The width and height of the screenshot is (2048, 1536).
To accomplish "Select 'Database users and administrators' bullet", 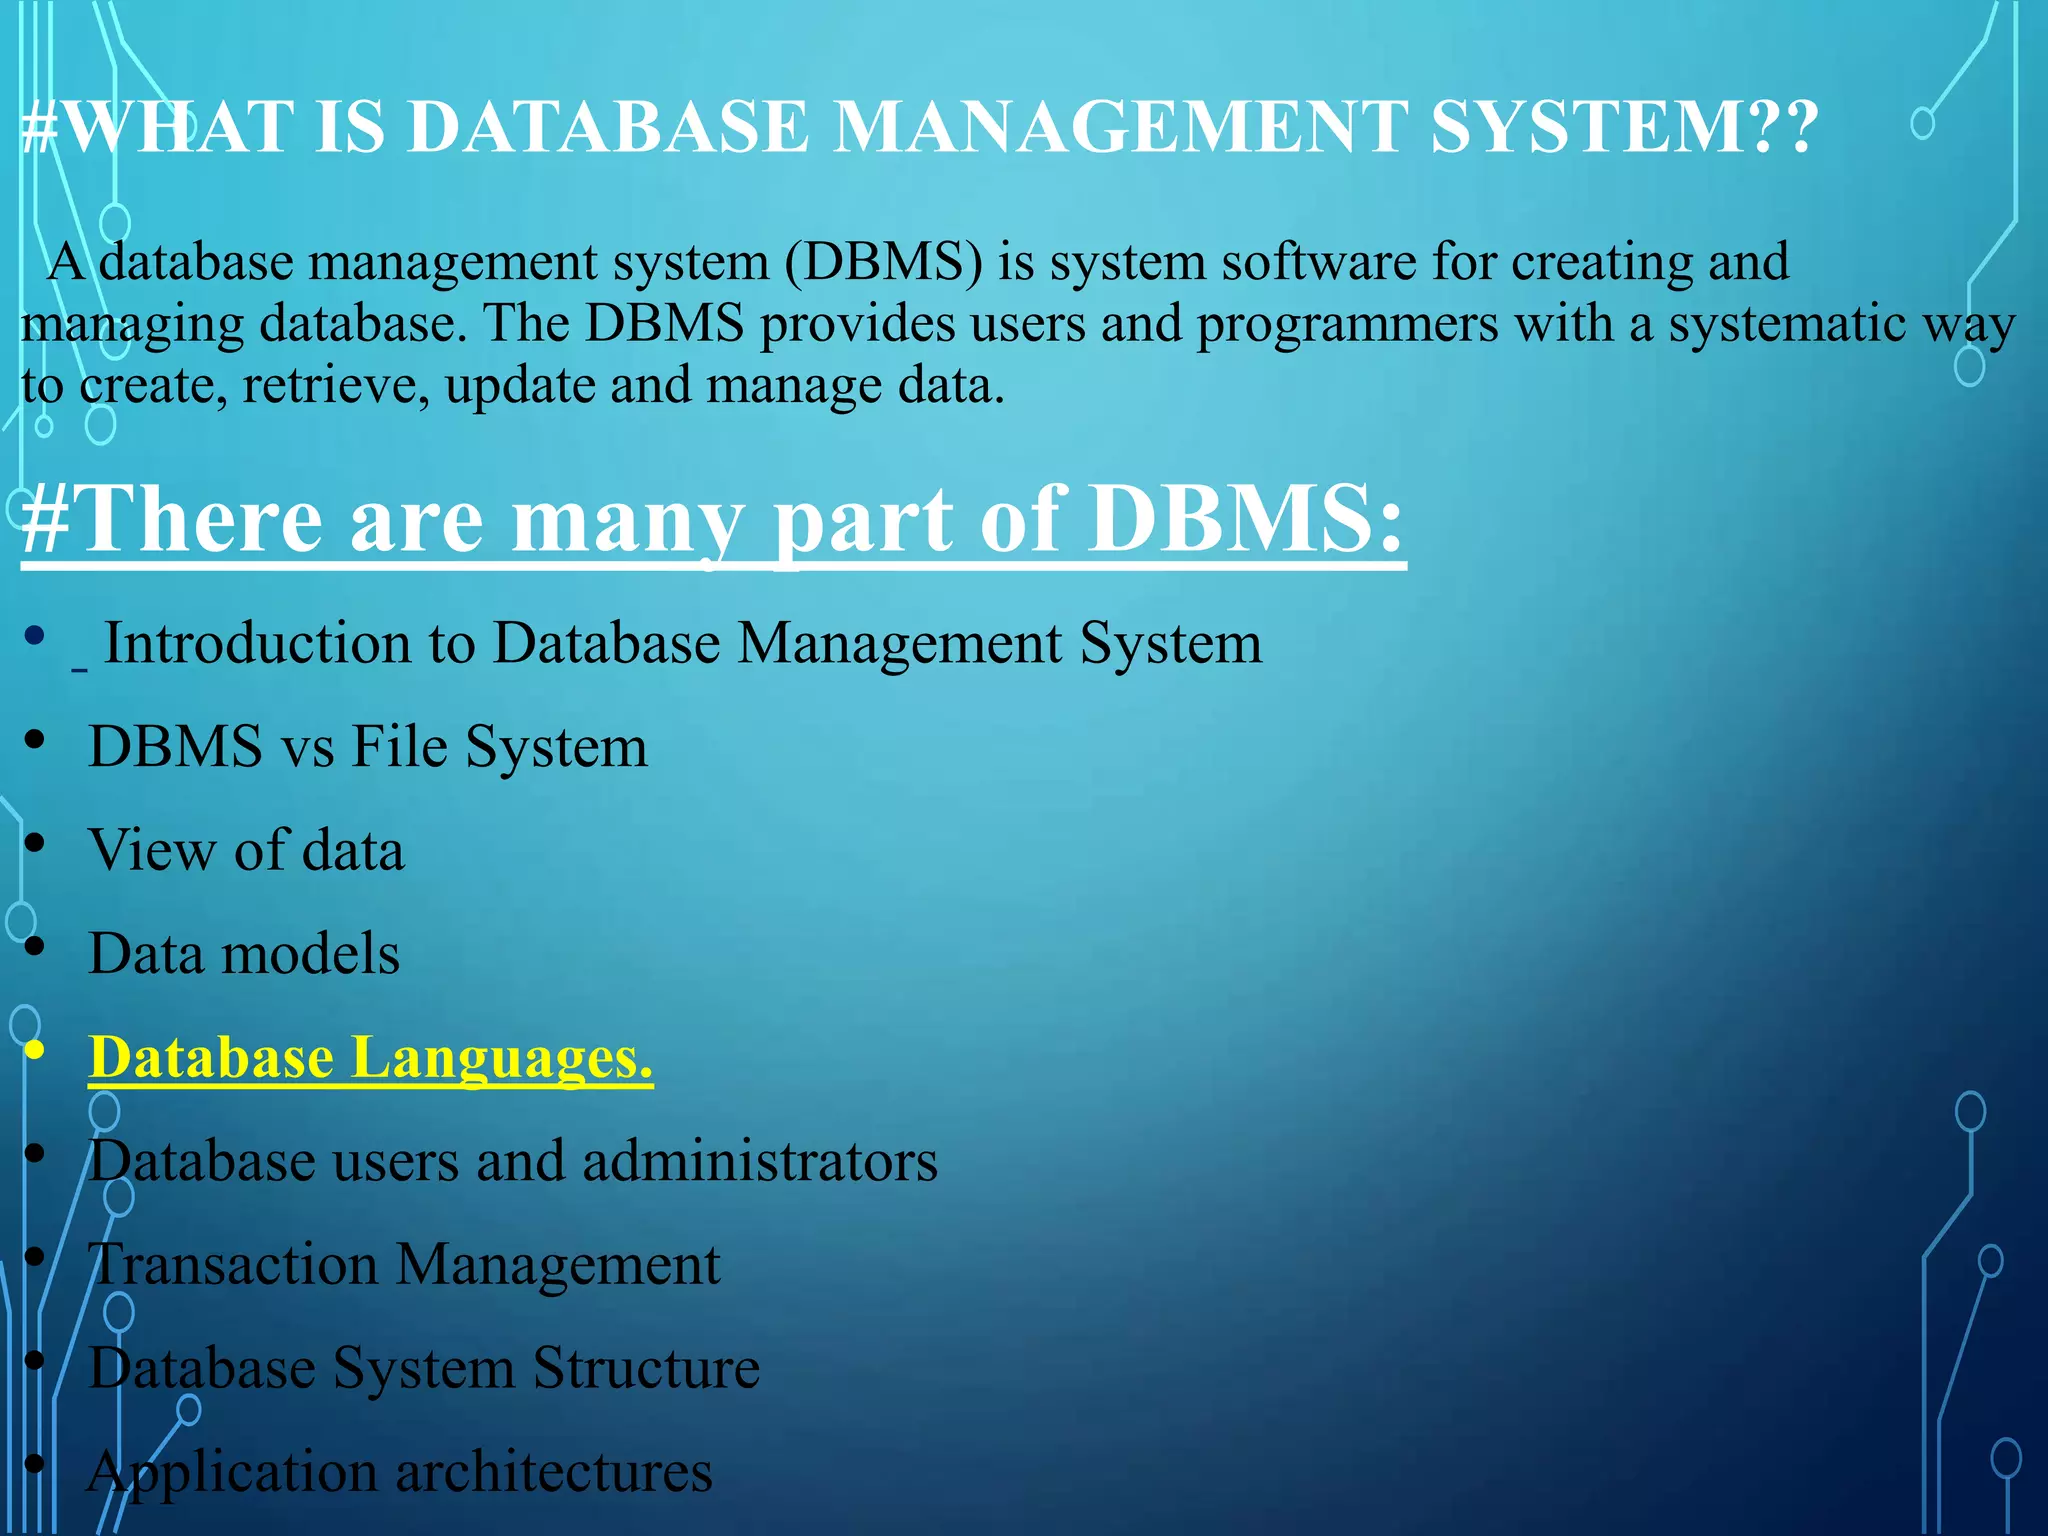I will pyautogui.click(x=513, y=1161).
